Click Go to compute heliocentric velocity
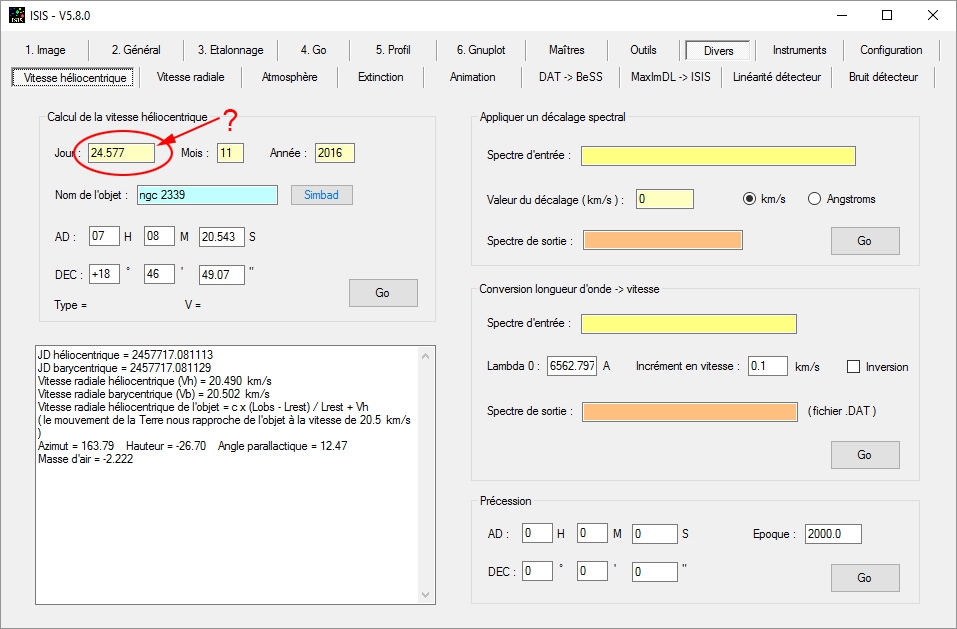The image size is (957, 629). pyautogui.click(x=383, y=293)
